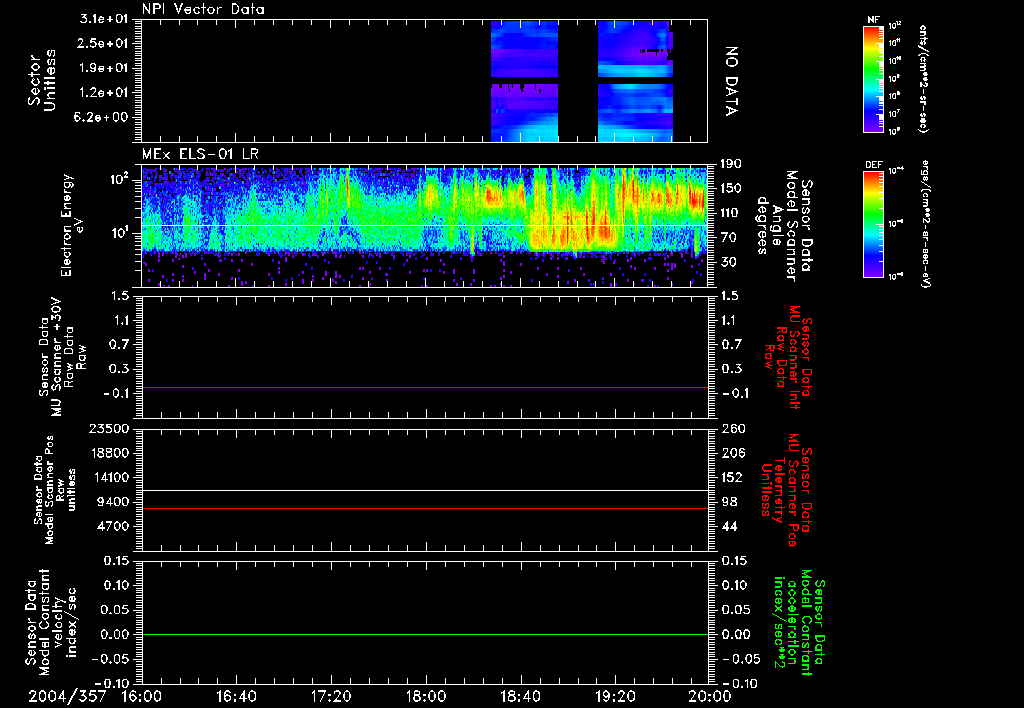
Task: Click the 'NO DATA' label beside NPI panel
Action: pyautogui.click(x=731, y=81)
